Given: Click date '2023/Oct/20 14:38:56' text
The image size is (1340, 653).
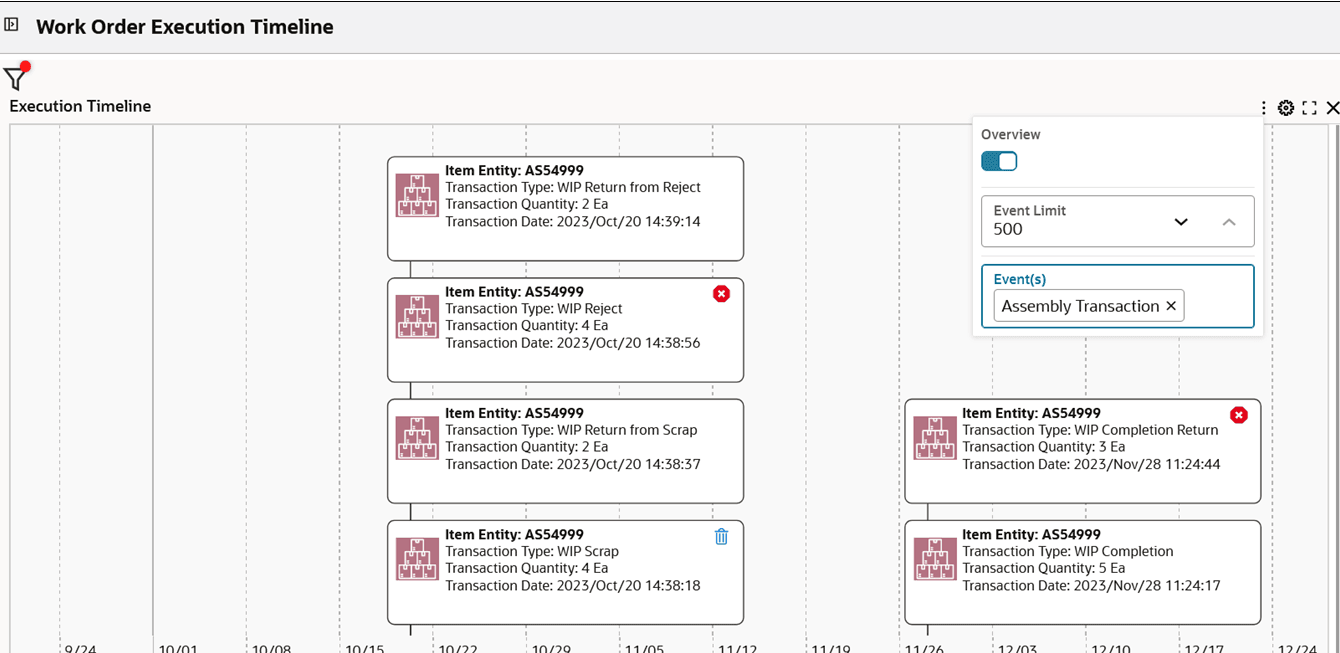Looking at the screenshot, I should pos(627,342).
